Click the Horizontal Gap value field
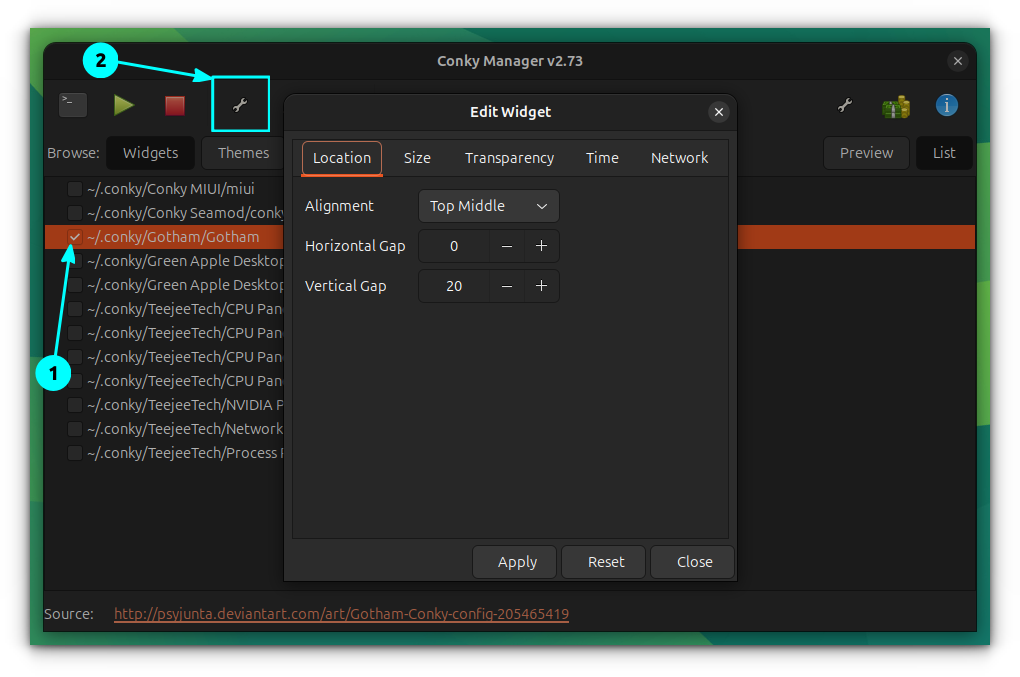 click(454, 246)
